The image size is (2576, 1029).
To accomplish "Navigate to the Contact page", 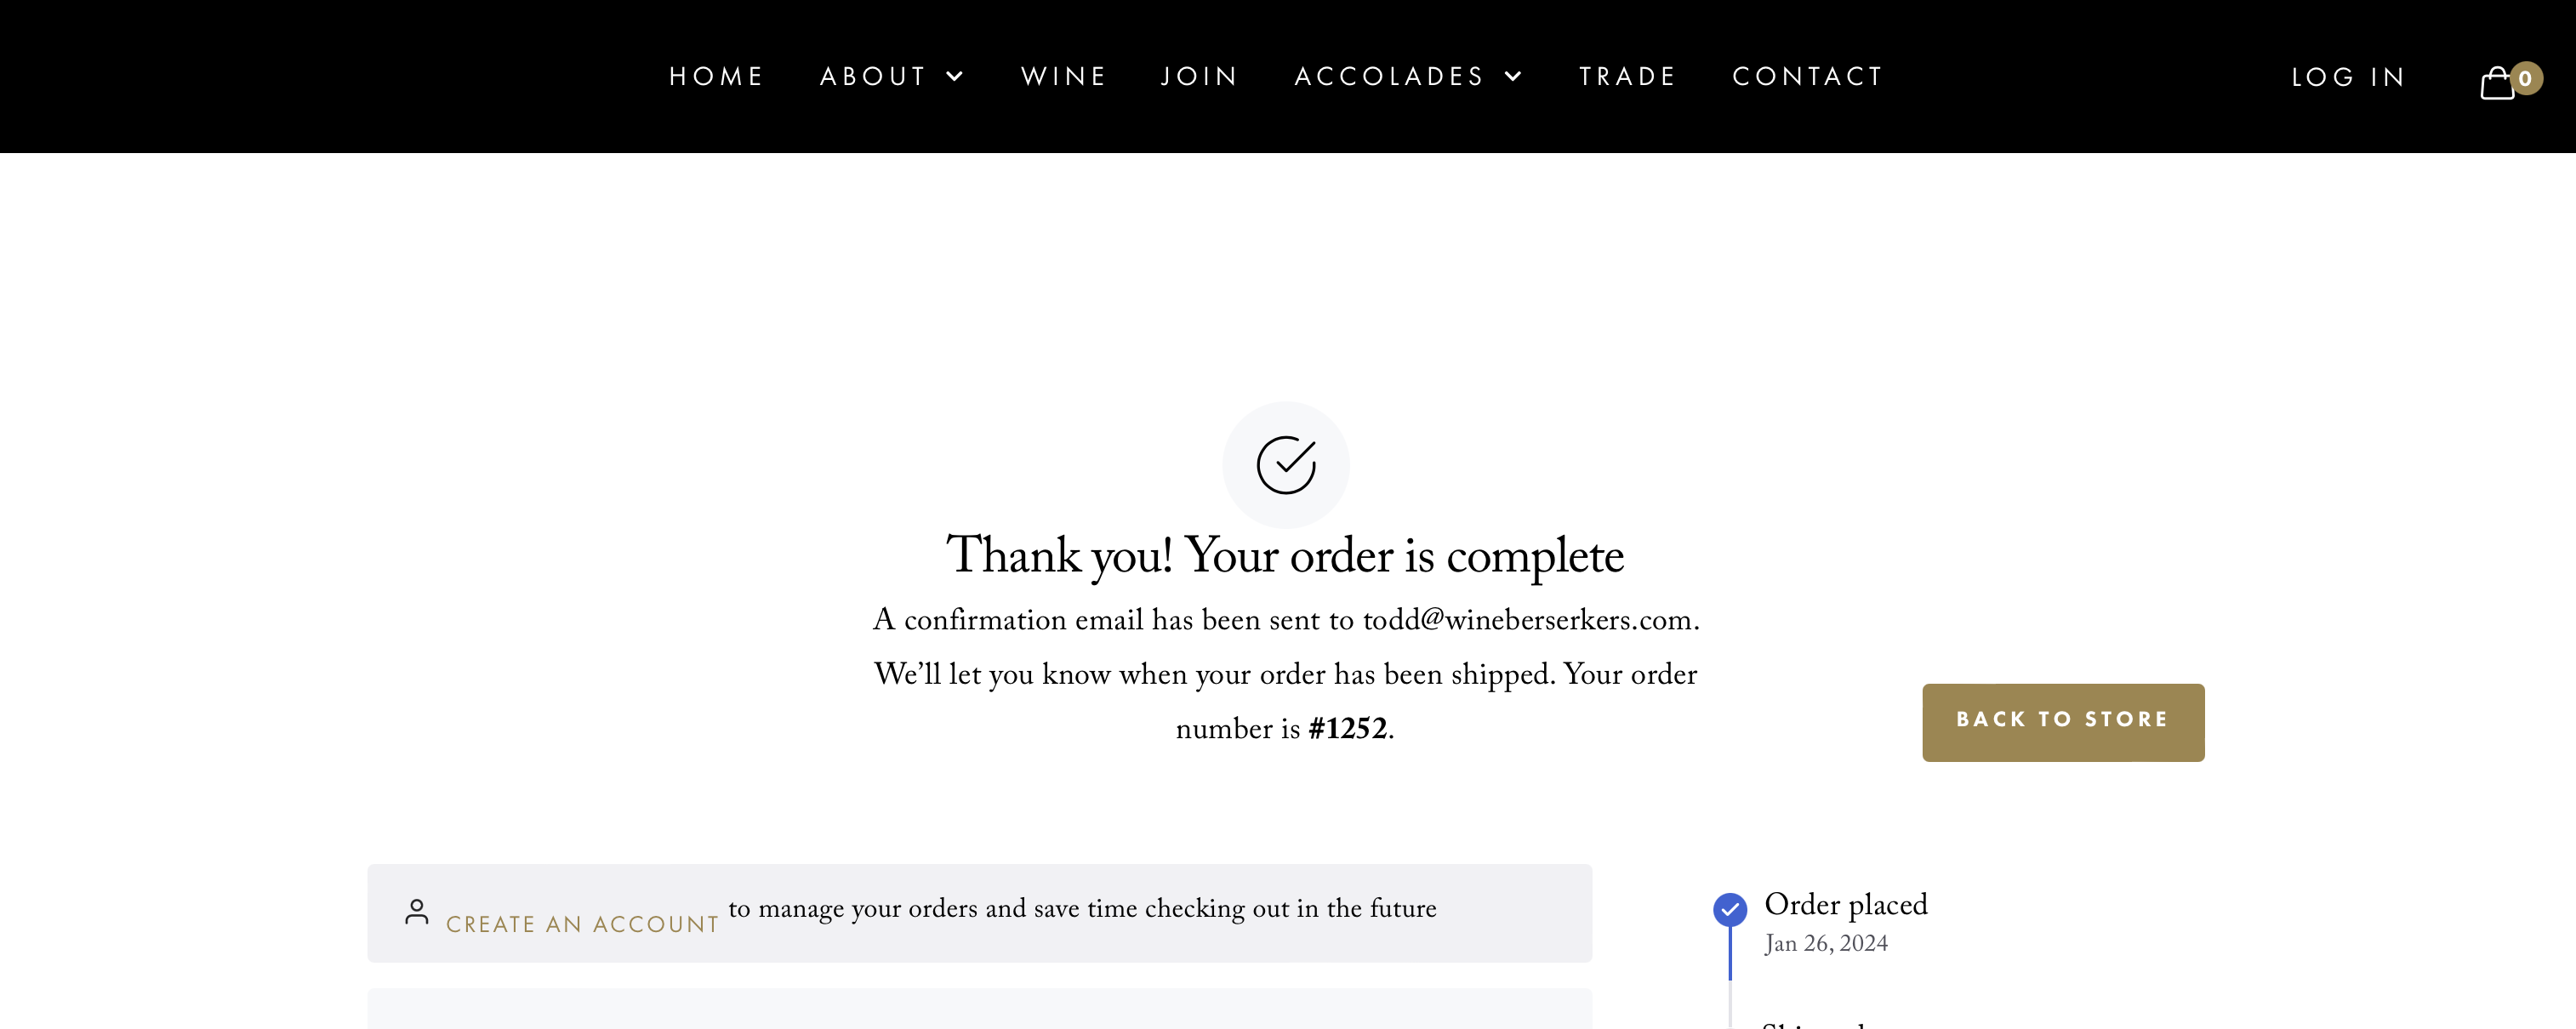I will pyautogui.click(x=1808, y=76).
